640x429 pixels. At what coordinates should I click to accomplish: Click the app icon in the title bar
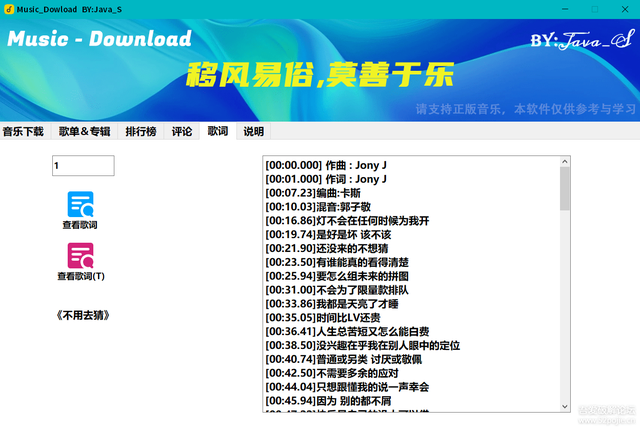tap(9, 9)
